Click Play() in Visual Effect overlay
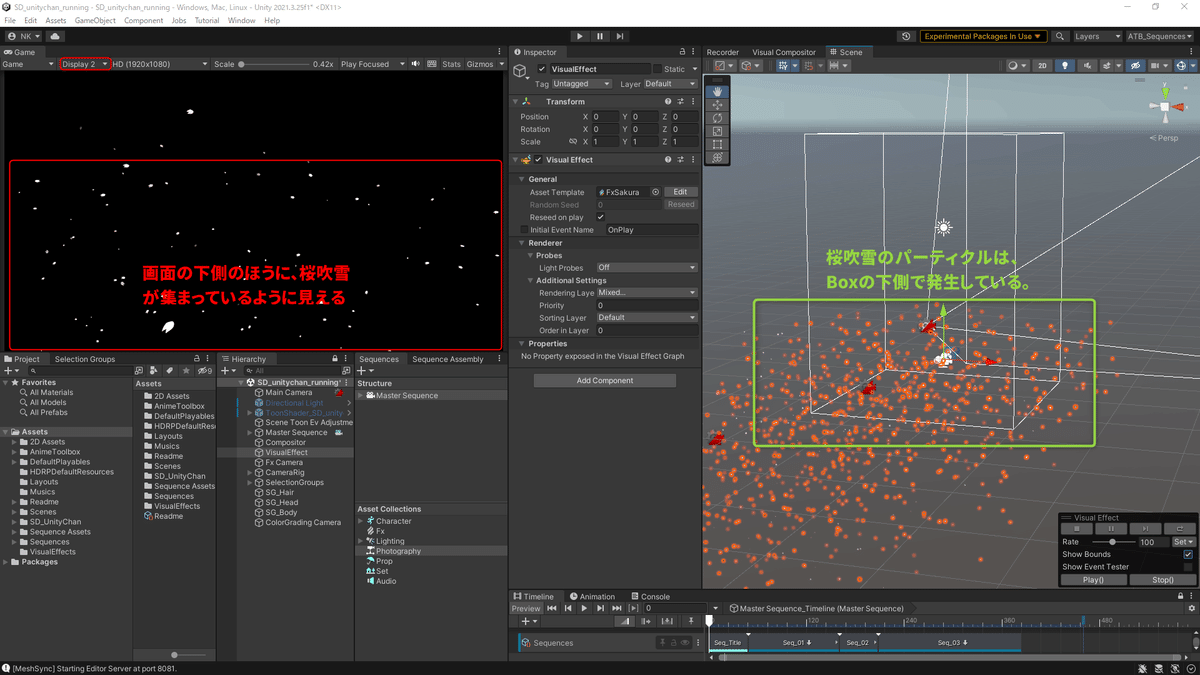The image size is (1200, 675). 1094,580
